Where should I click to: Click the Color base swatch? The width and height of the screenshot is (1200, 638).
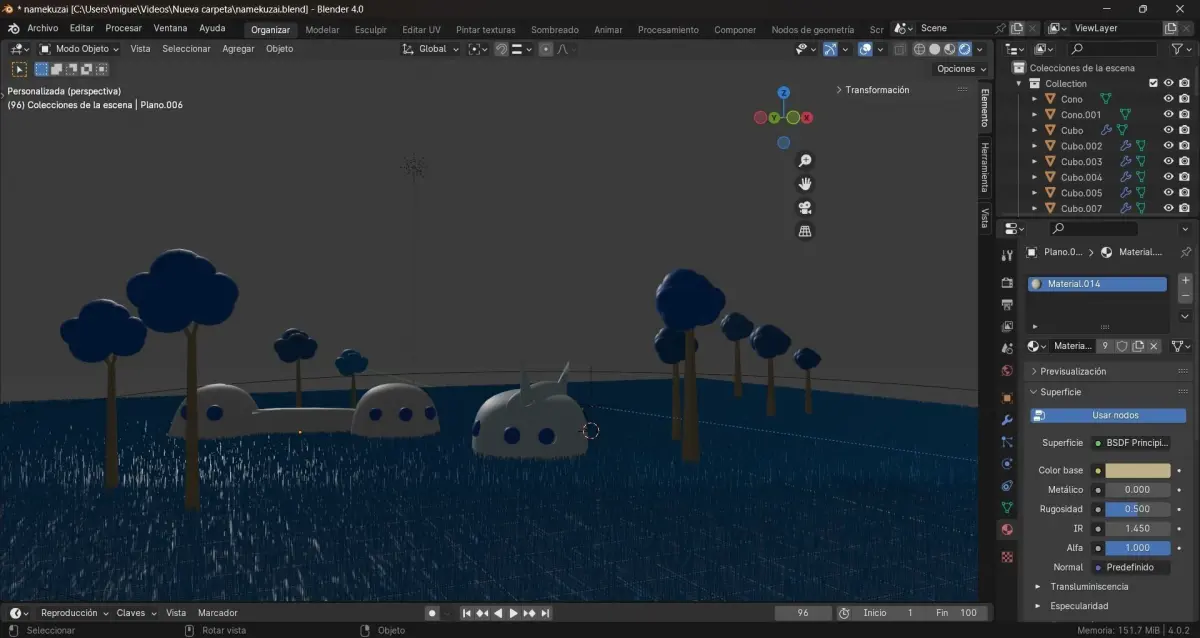[x=1138, y=470]
